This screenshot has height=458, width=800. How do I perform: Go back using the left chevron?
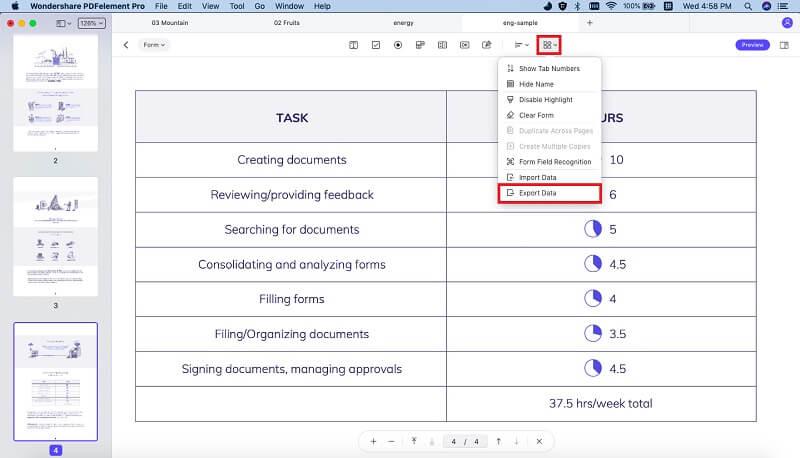point(126,45)
